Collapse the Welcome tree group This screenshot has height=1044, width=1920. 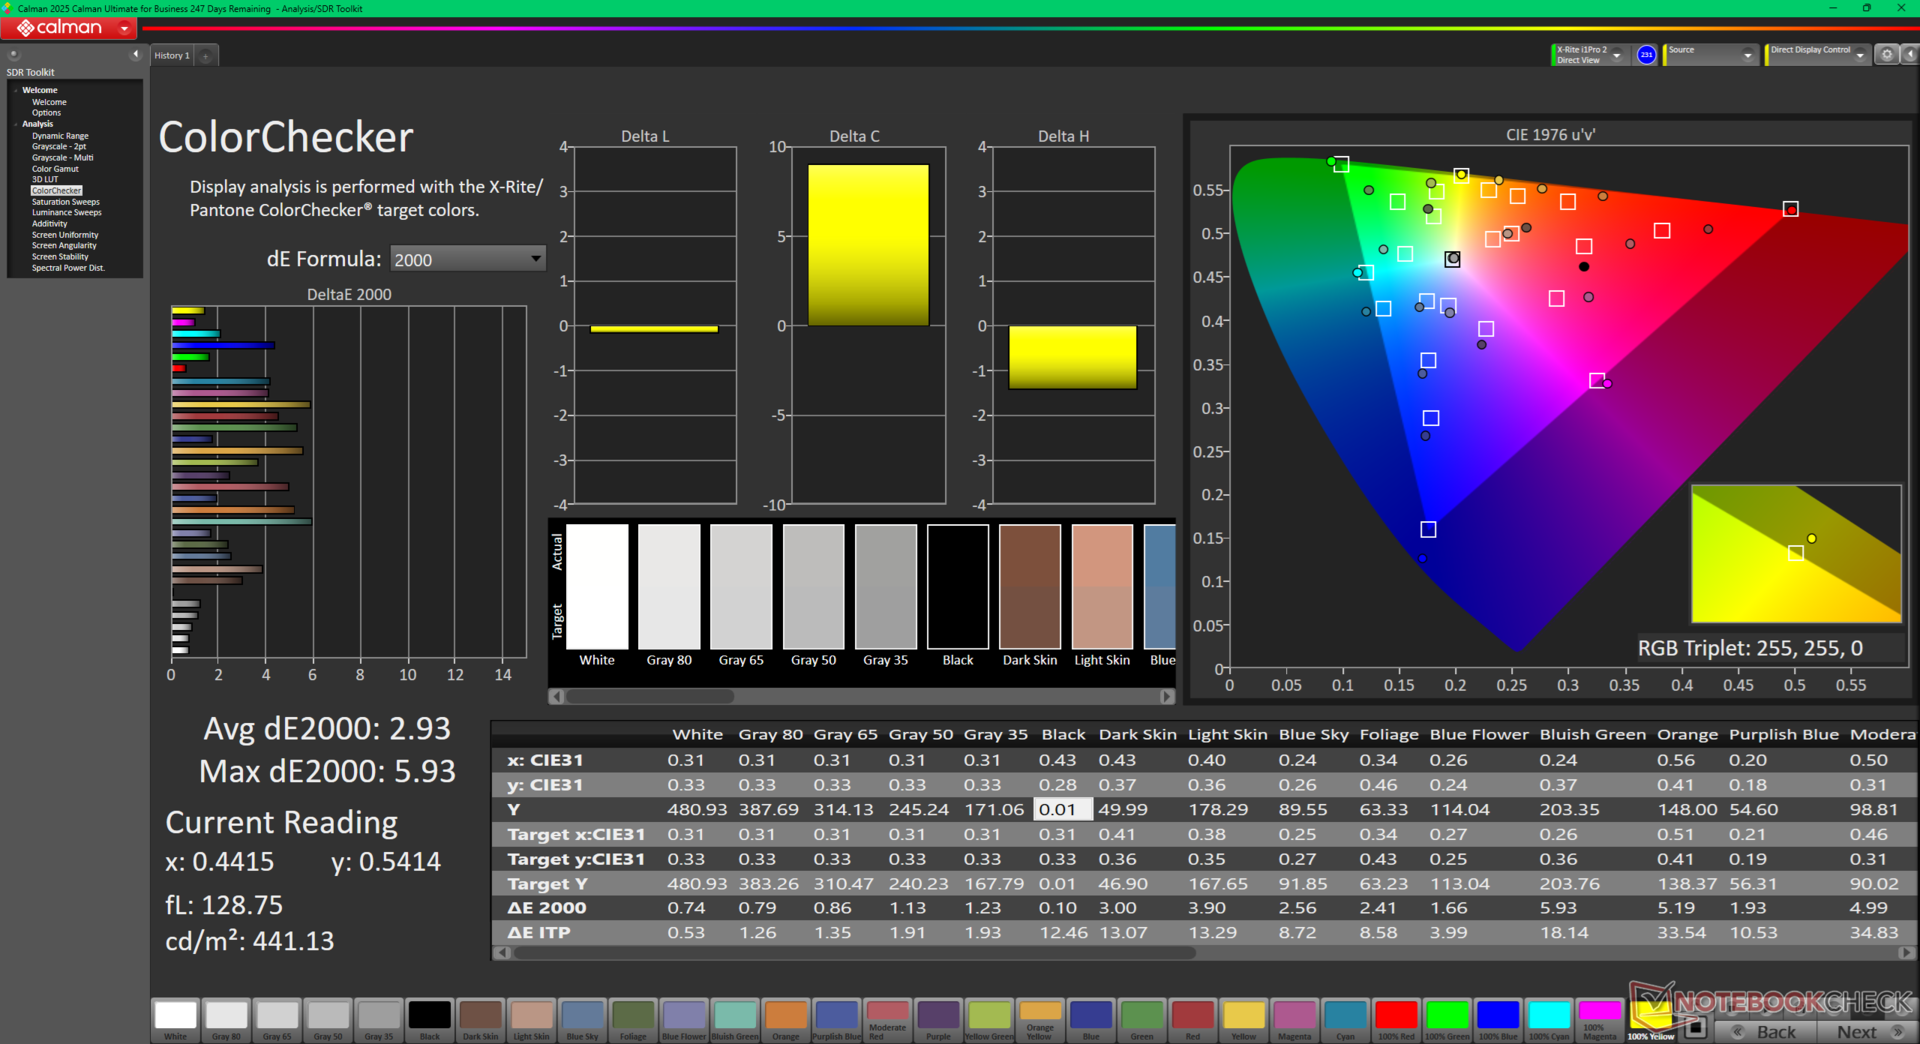[15, 90]
